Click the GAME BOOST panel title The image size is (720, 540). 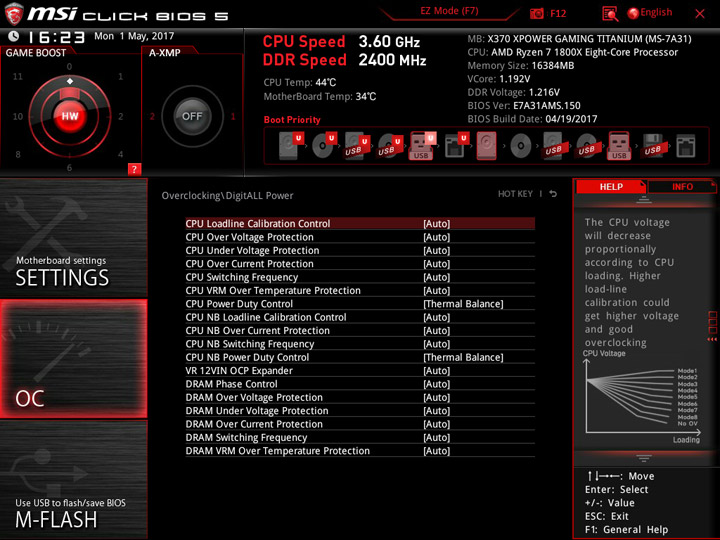coord(36,53)
